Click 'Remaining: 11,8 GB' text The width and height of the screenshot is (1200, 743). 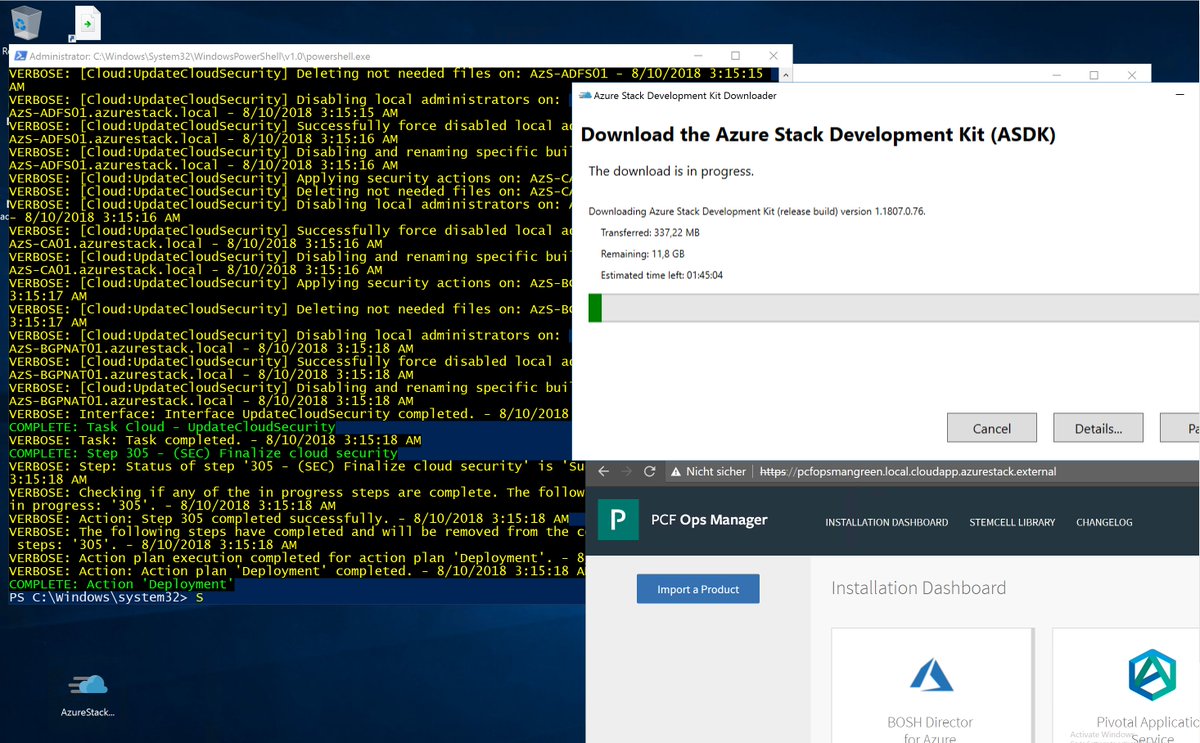[642, 254]
